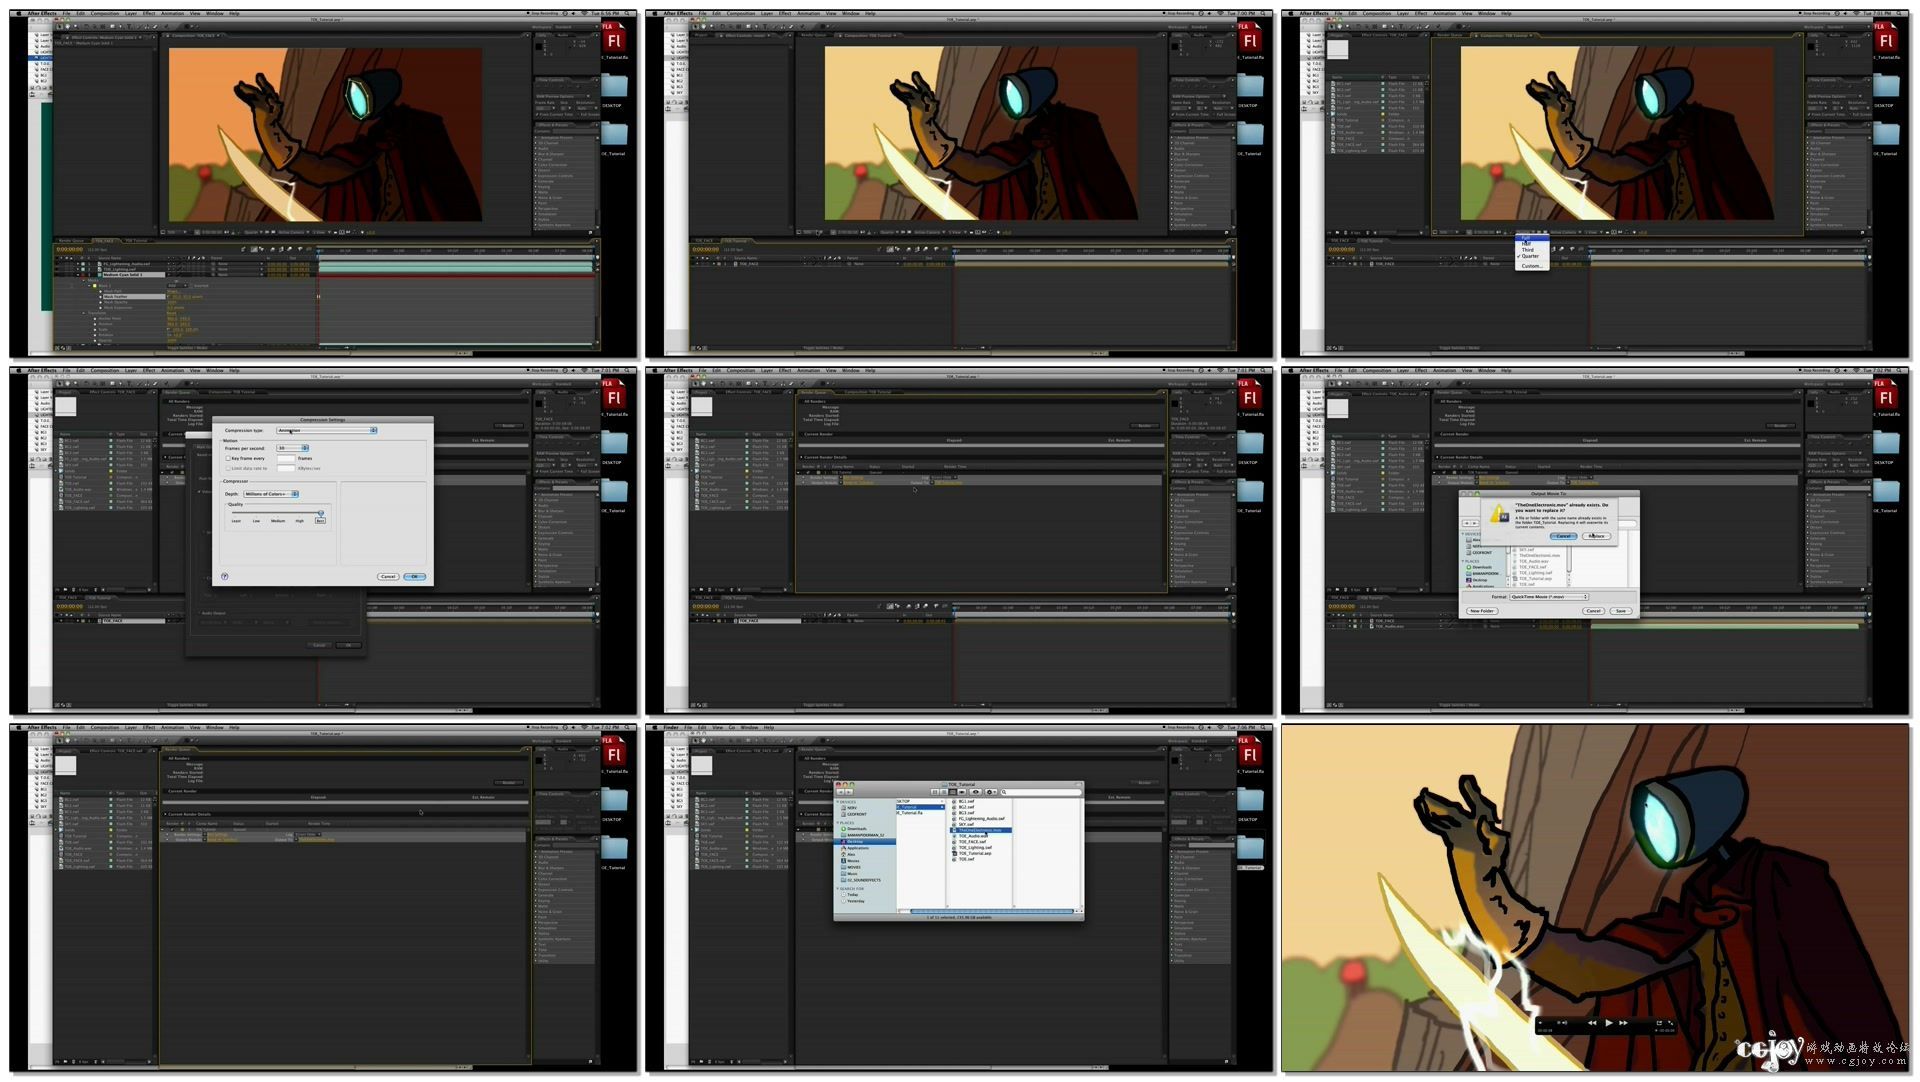Screen dimensions: 1920x1082
Task: Switch Finder to list view
Action: click(x=944, y=792)
